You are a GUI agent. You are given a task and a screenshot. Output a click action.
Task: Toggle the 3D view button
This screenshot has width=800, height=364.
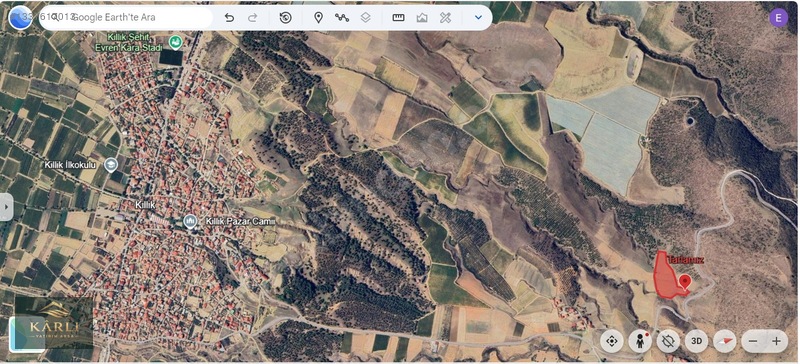pos(696,341)
